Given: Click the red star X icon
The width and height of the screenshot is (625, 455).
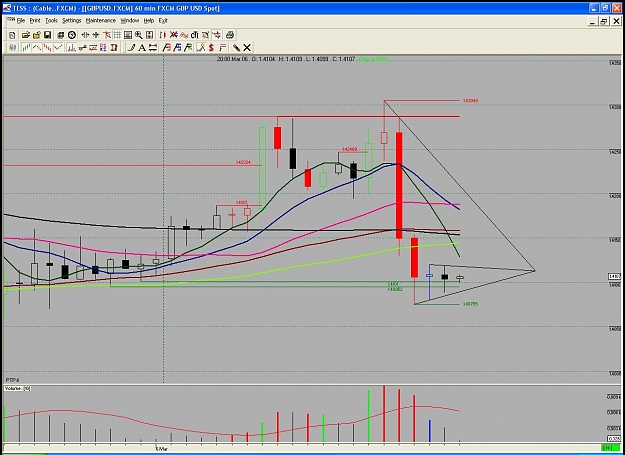Looking at the screenshot, I should click(x=173, y=35).
